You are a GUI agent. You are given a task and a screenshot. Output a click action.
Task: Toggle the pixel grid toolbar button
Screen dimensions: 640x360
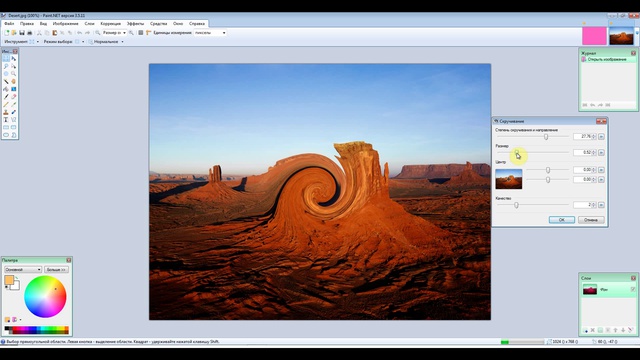coord(141,33)
